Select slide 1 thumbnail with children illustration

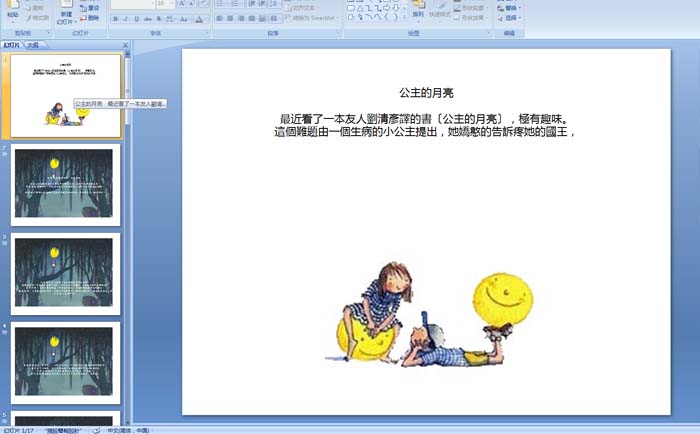pyautogui.click(x=66, y=96)
